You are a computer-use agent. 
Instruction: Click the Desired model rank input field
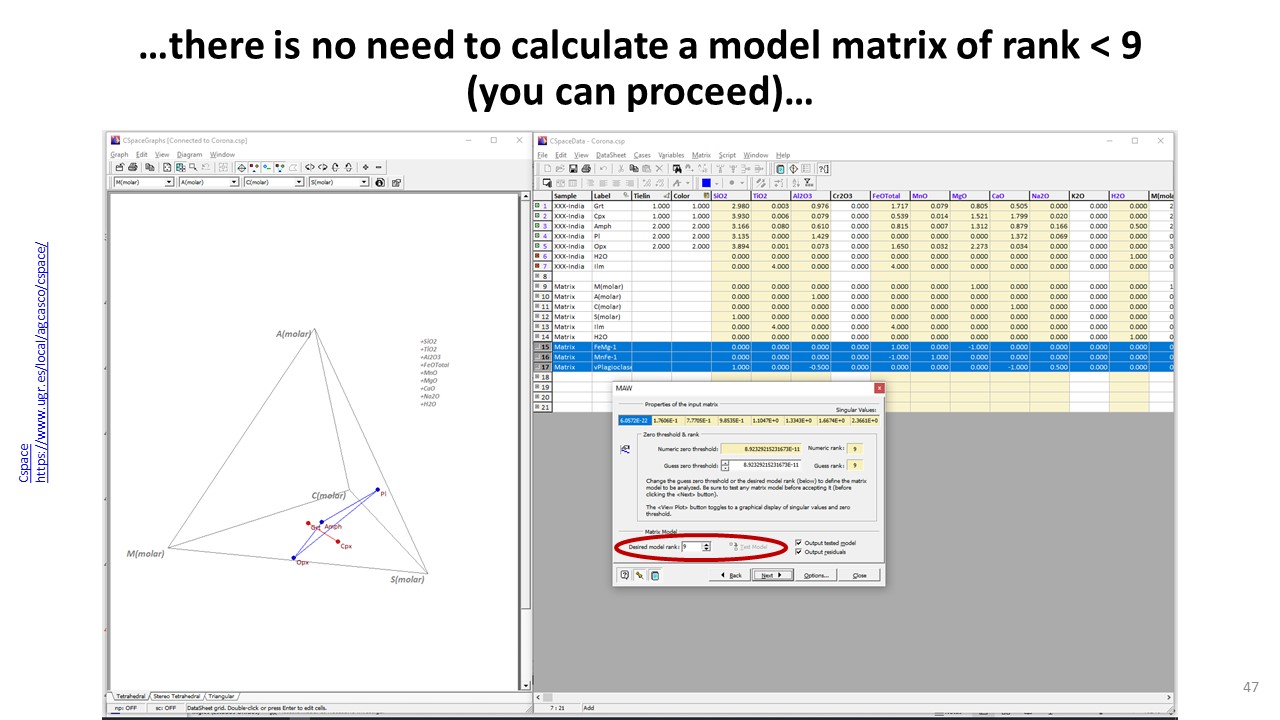tap(691, 547)
